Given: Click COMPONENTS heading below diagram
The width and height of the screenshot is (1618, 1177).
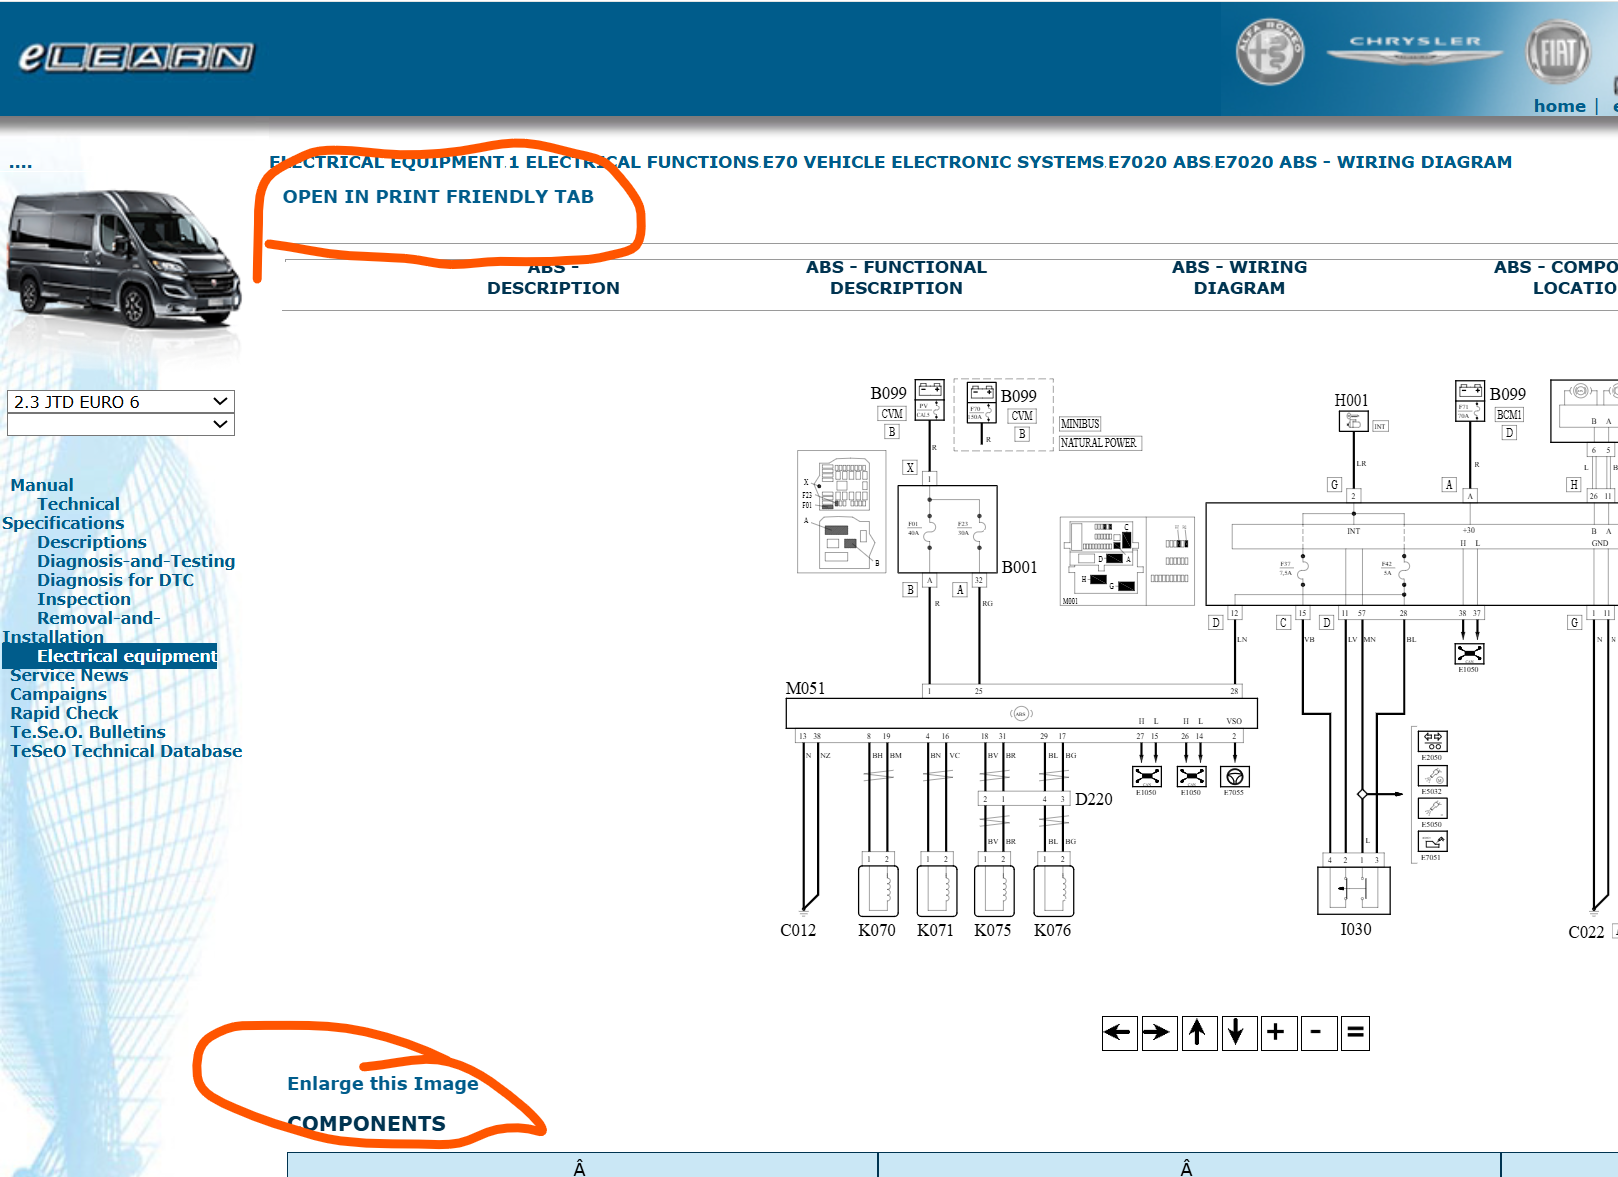Looking at the screenshot, I should tap(367, 1124).
